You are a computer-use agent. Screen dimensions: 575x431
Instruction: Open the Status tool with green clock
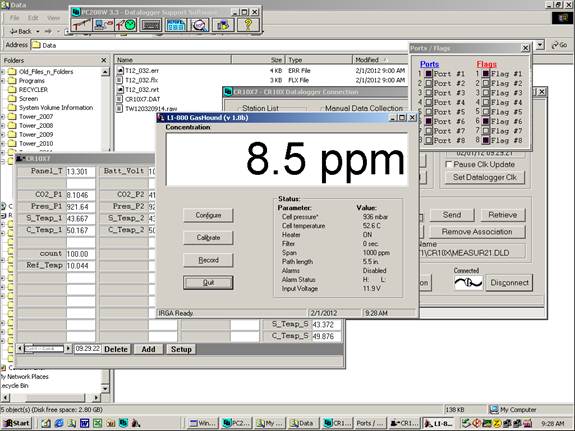click(126, 25)
